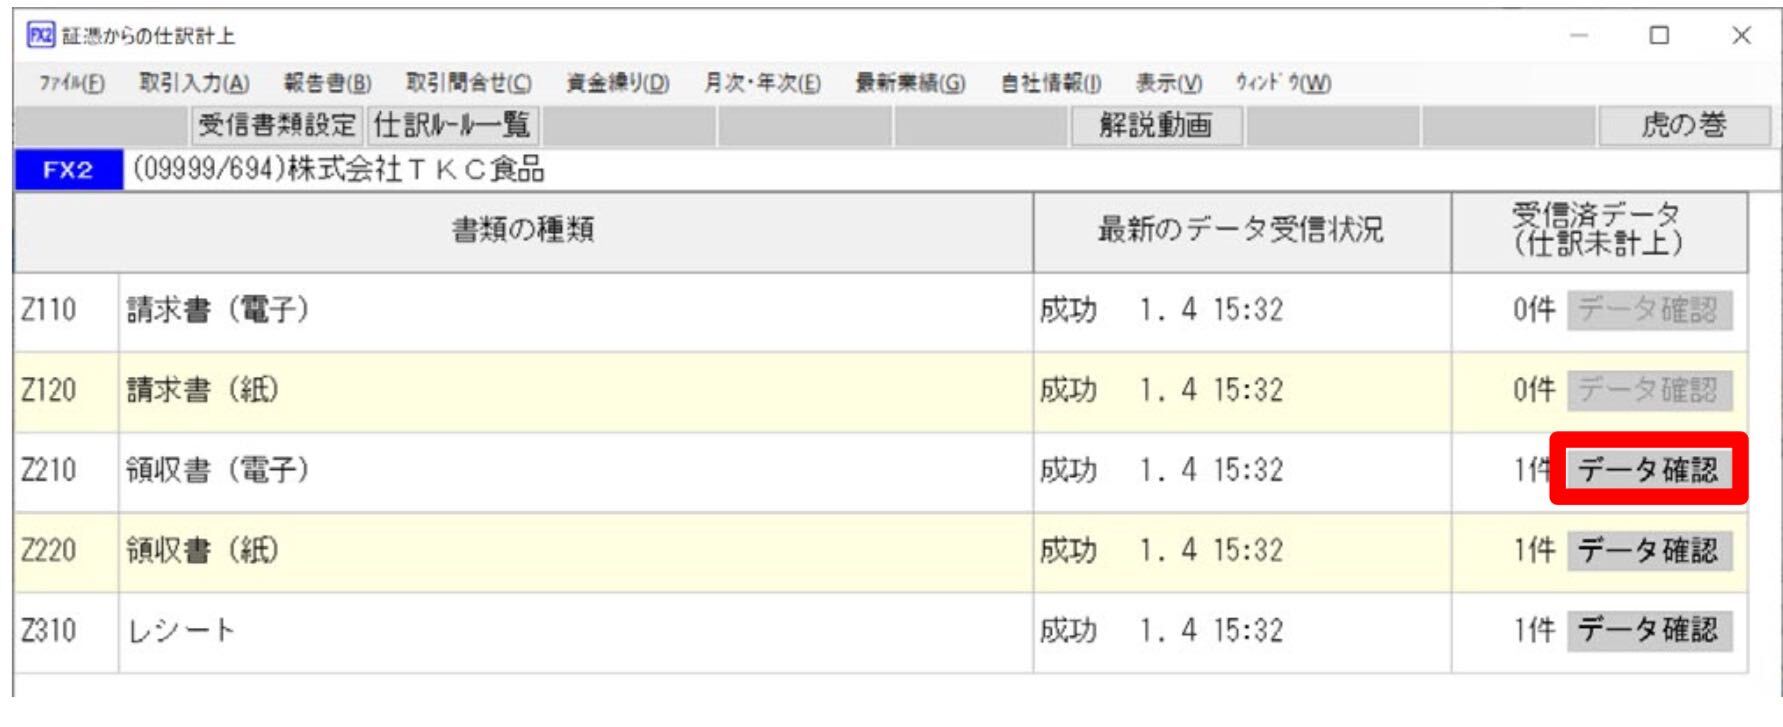
Task: Click データ確認 for 領収書(電子) row
Action: 1649,470
